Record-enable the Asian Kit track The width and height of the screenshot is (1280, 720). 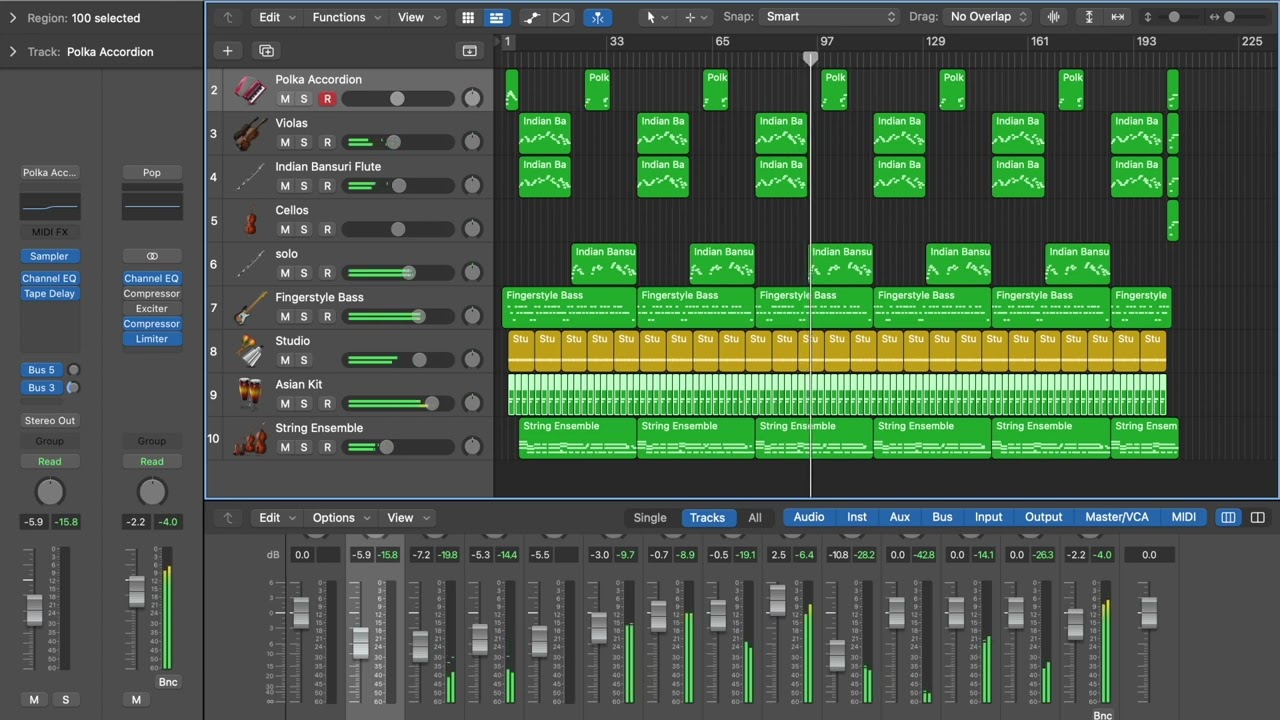(327, 403)
